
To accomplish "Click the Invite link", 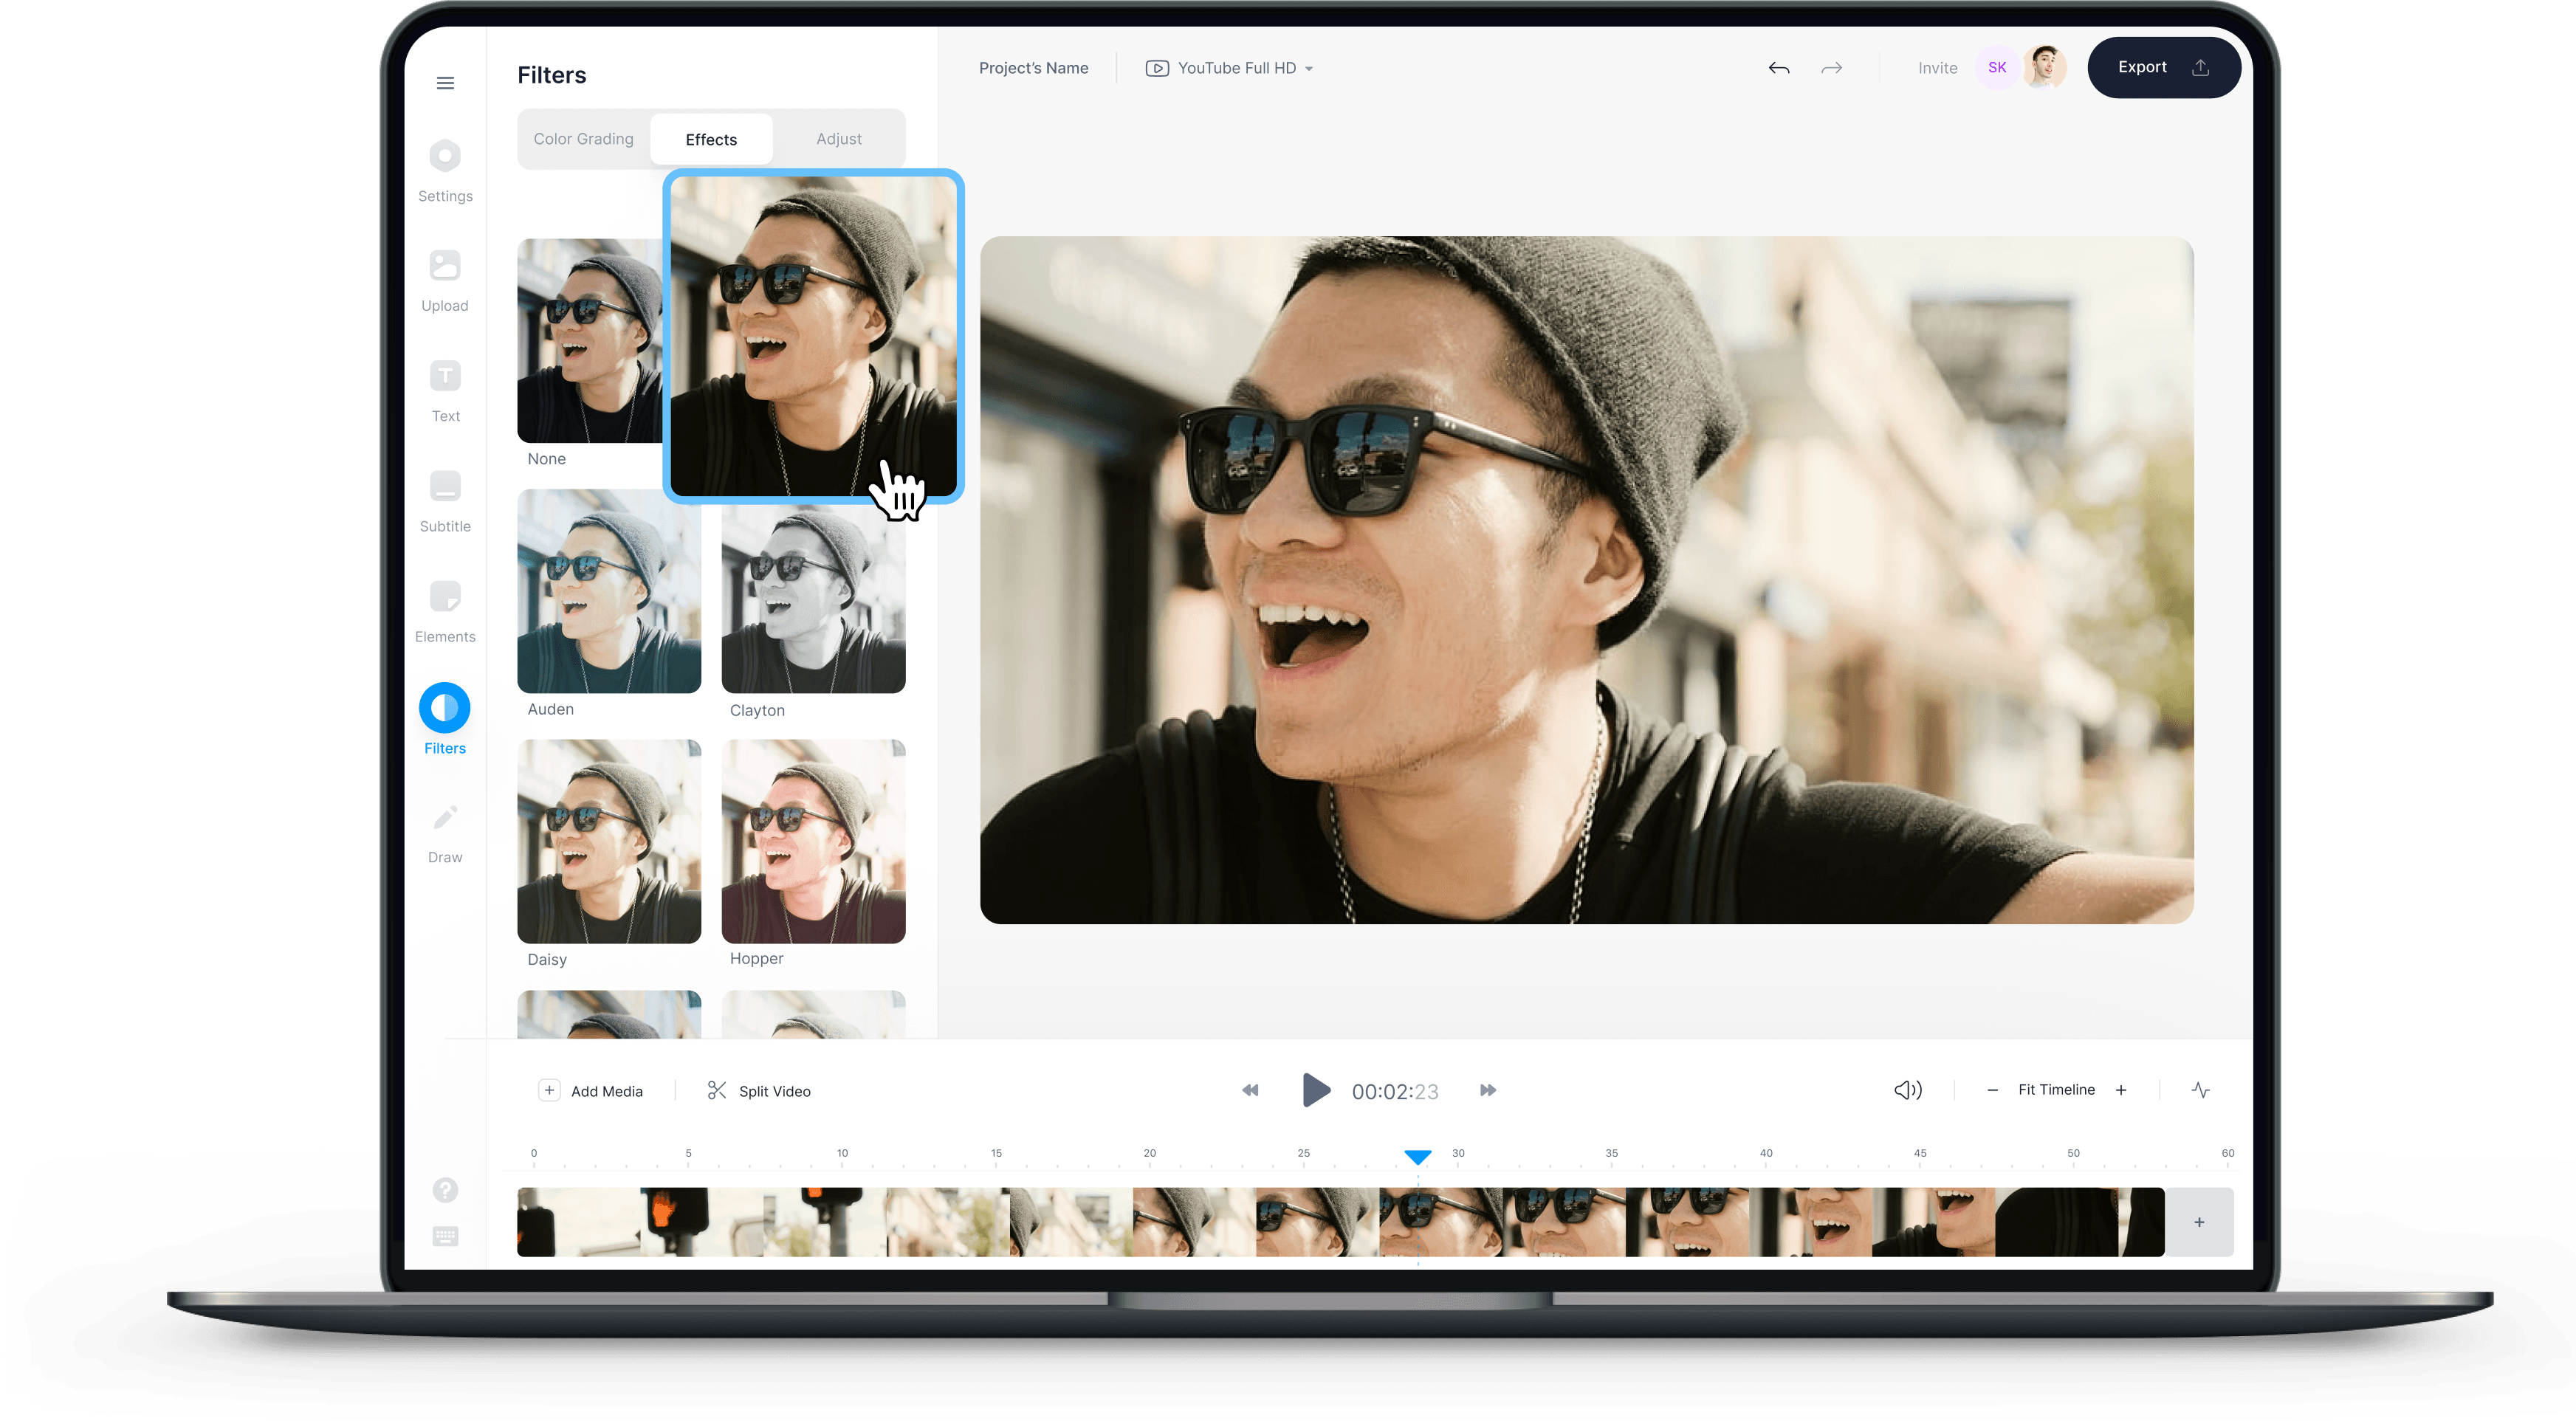I will 1937,67.
